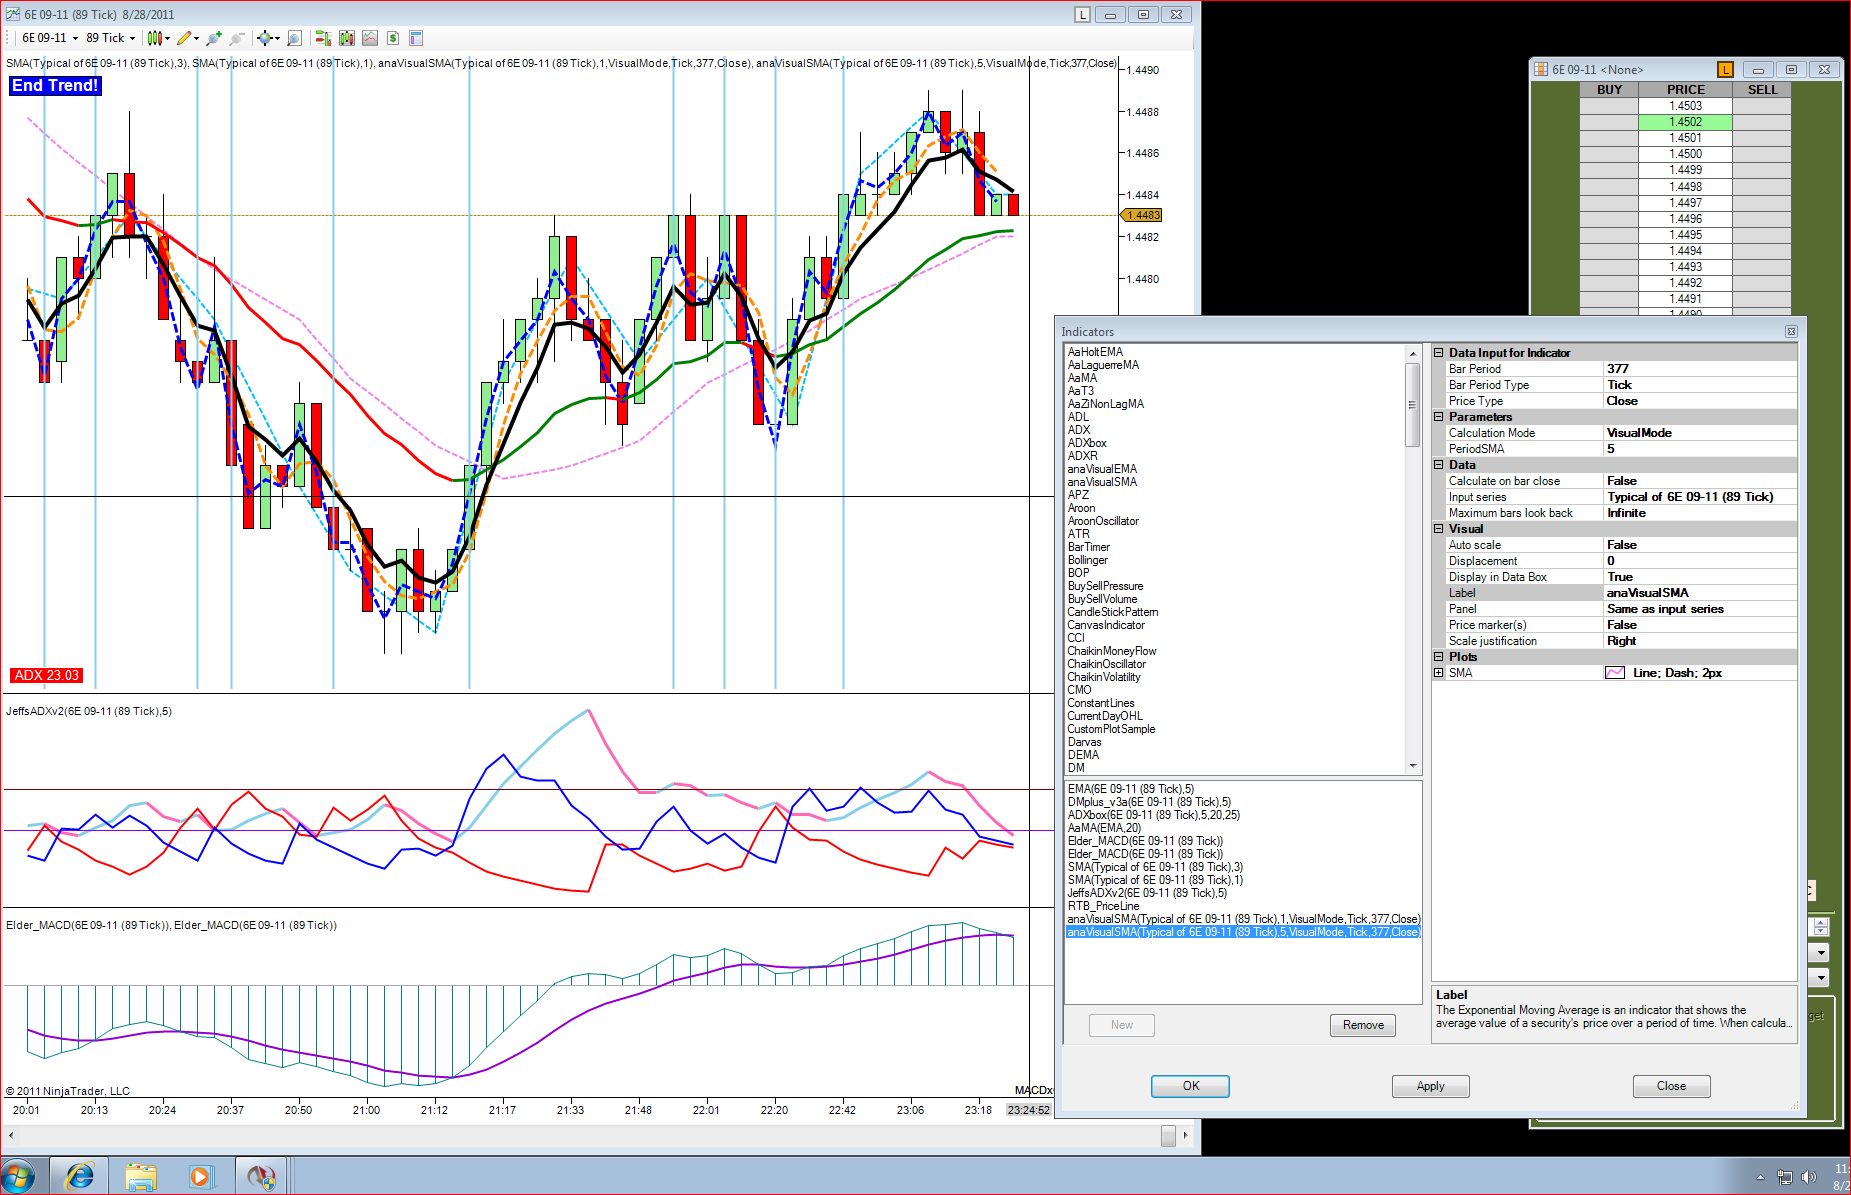Click the chart horizontal scrollbar thumb
The width and height of the screenshot is (1851, 1195).
point(1168,1135)
